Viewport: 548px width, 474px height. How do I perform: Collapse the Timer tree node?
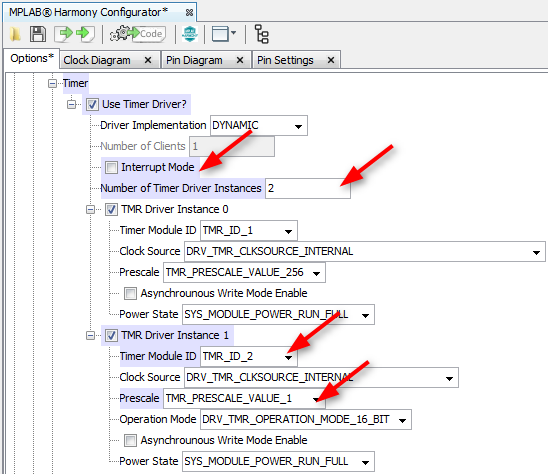[x=52, y=84]
